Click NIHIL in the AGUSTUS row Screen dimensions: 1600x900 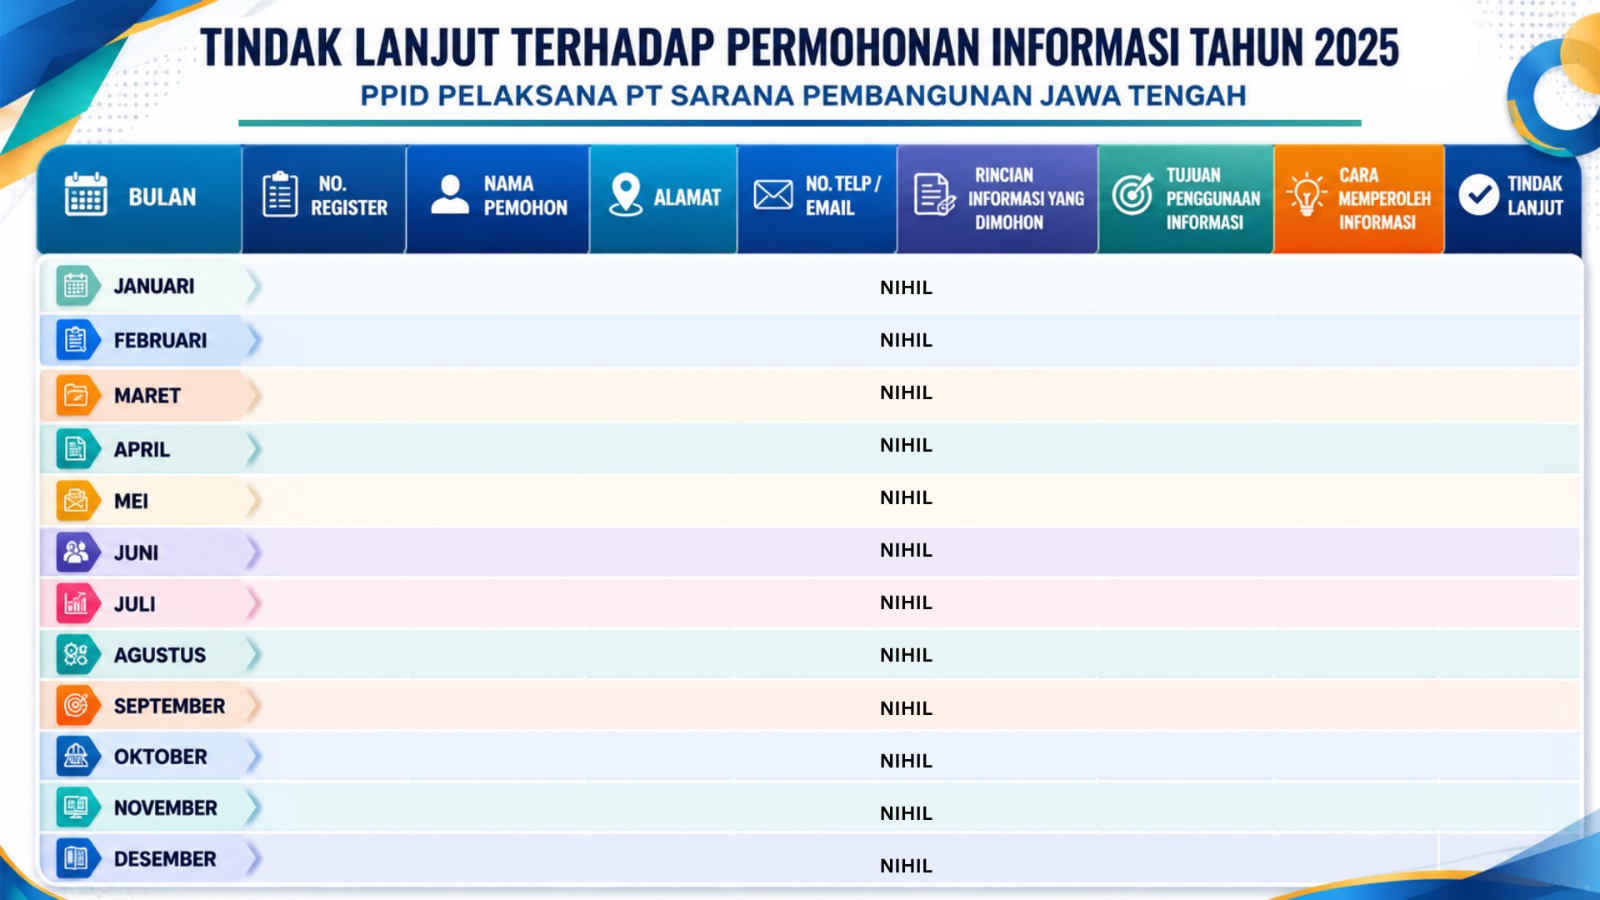[x=906, y=655]
